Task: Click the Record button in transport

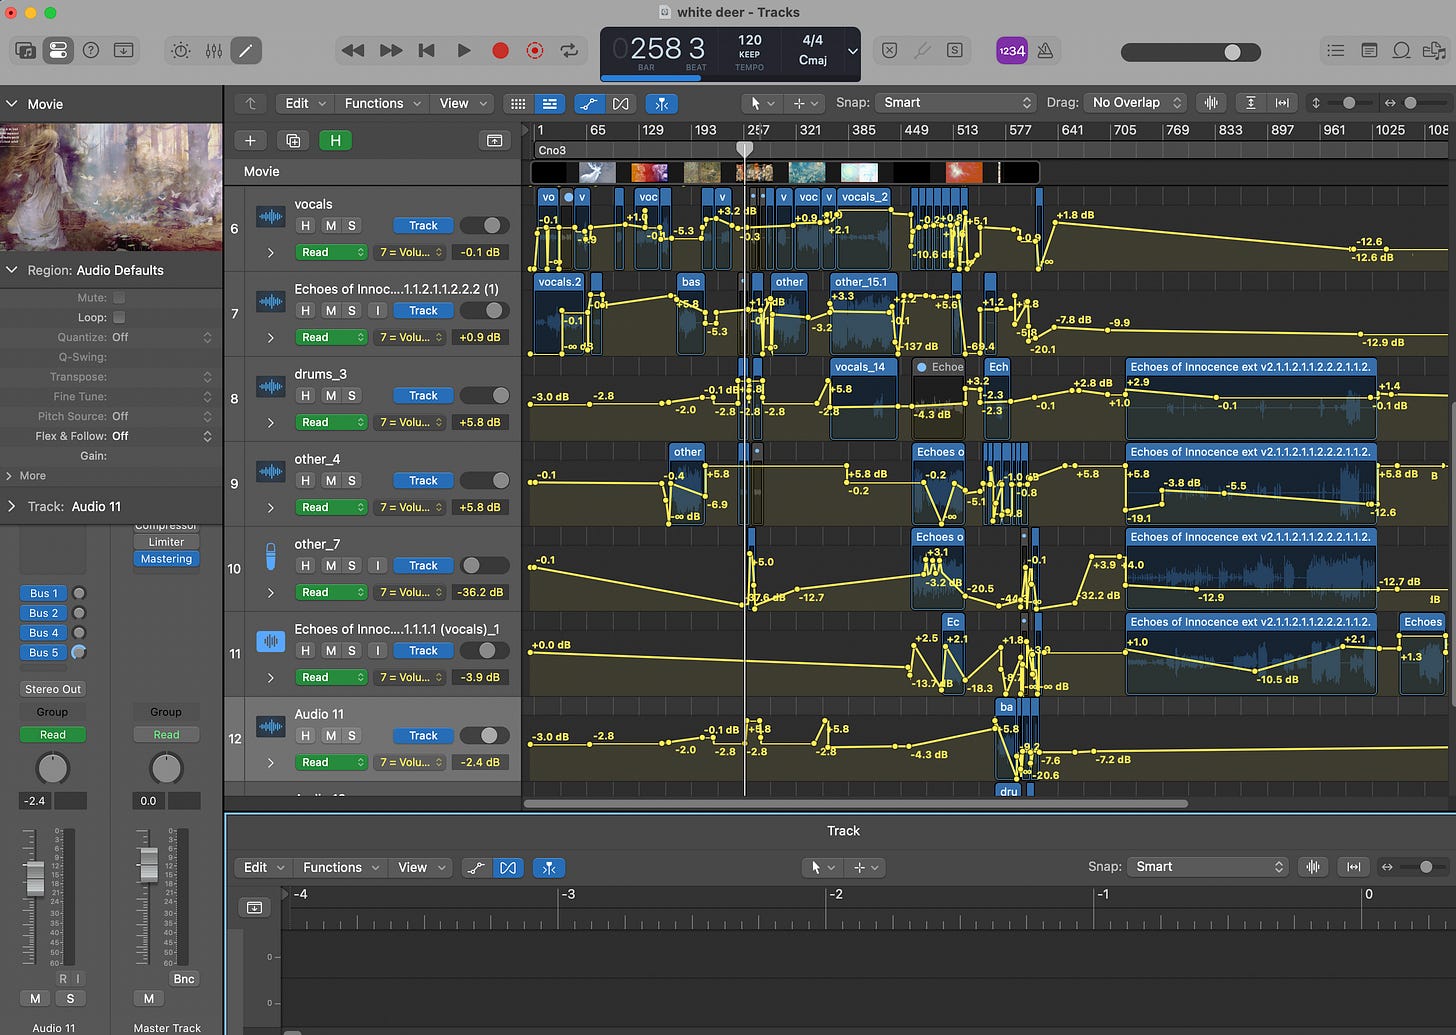Action: click(500, 50)
